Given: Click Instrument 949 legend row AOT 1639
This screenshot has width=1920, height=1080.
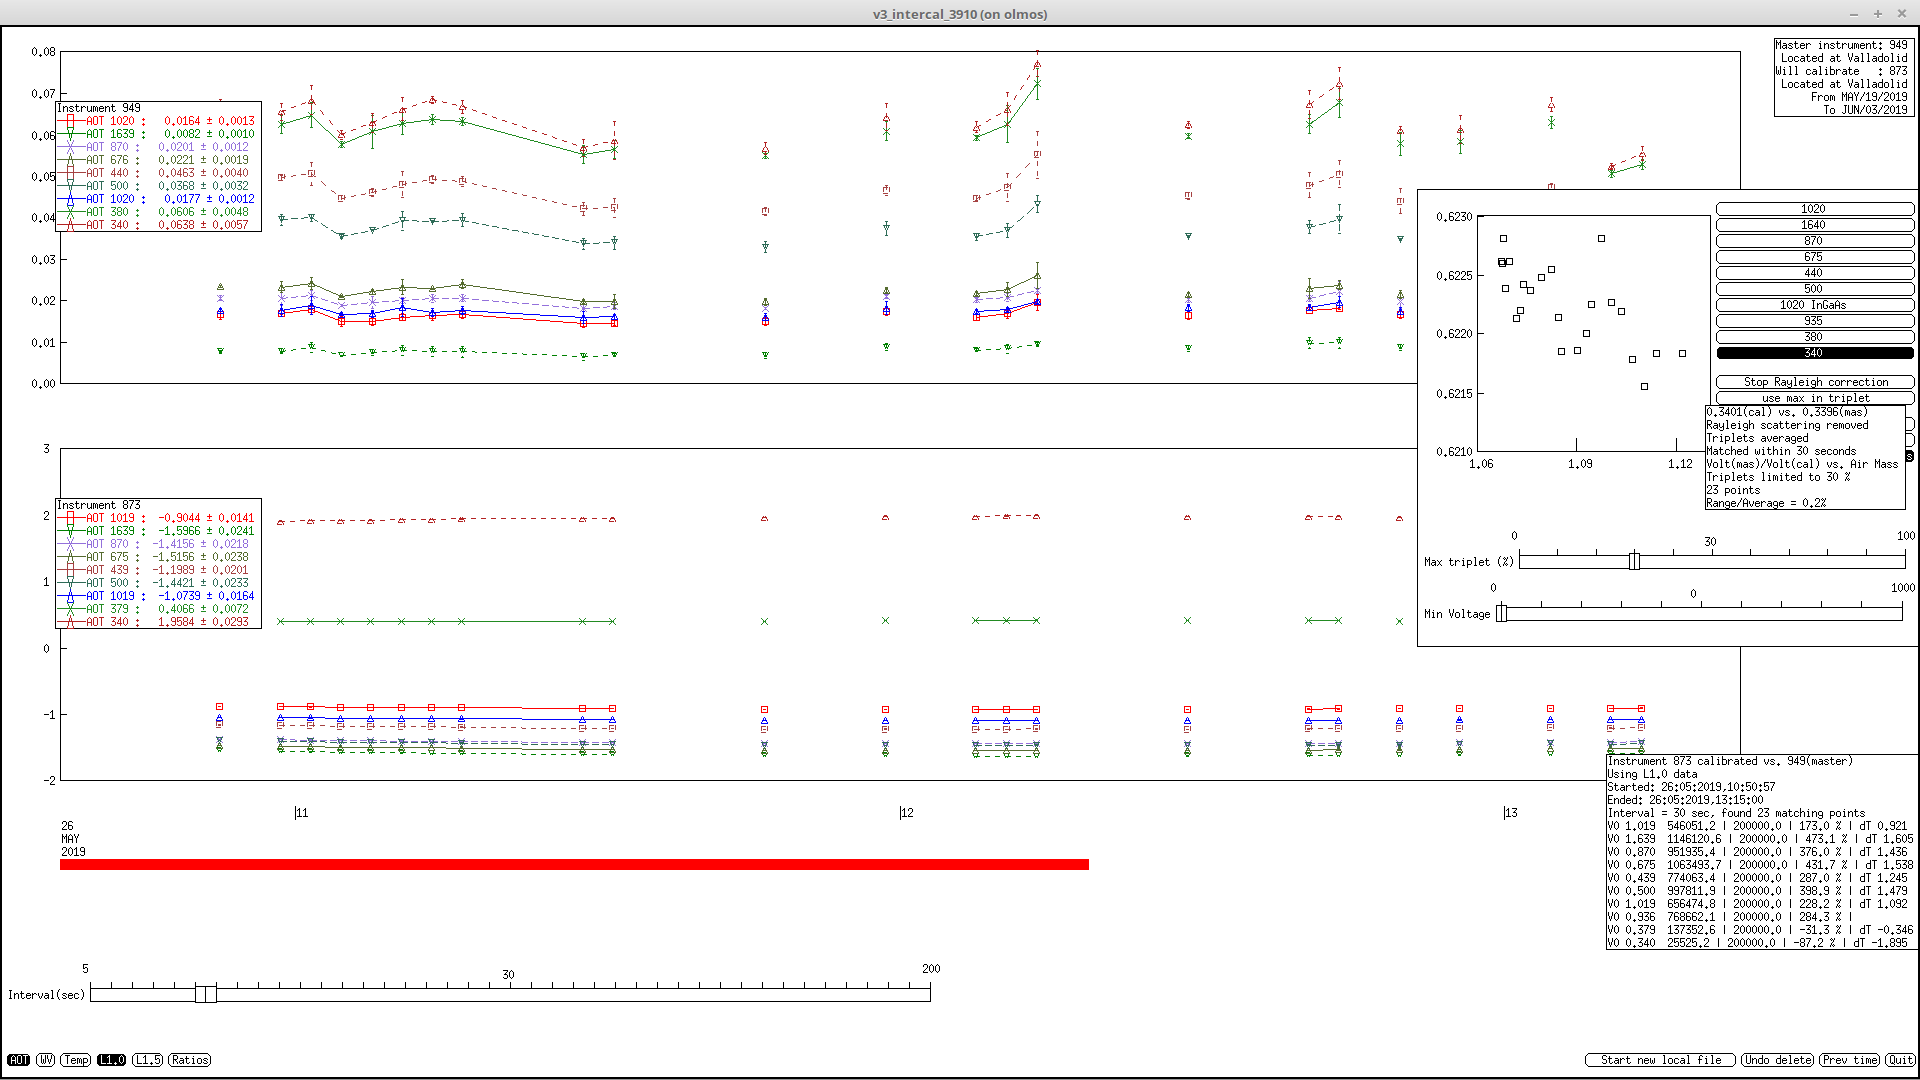Looking at the screenshot, I should pyautogui.click(x=158, y=134).
